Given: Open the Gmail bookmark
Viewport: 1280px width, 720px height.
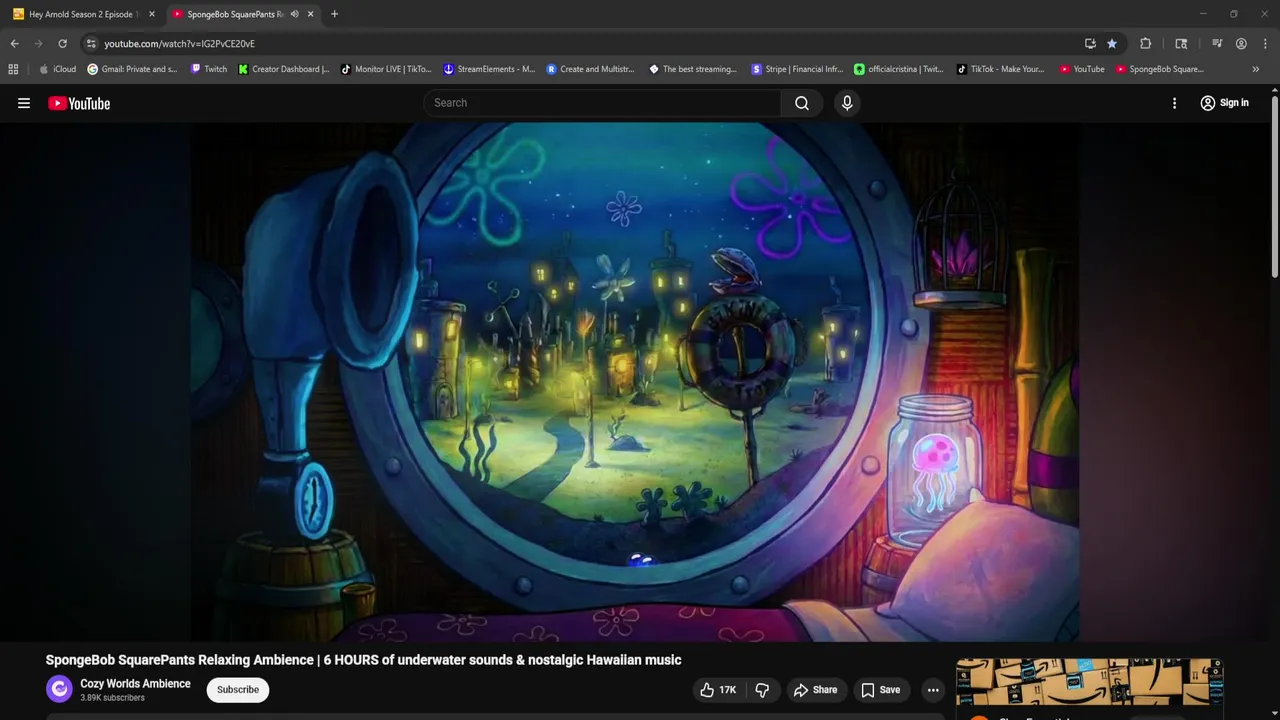Looking at the screenshot, I should pos(132,69).
